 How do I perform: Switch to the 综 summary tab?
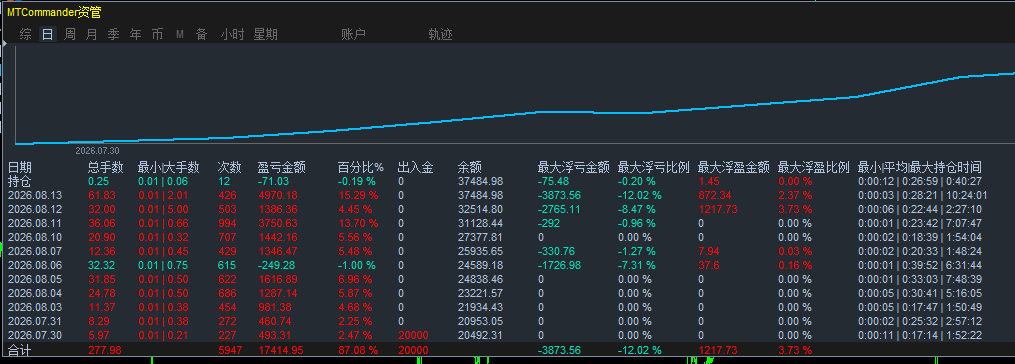click(x=26, y=34)
